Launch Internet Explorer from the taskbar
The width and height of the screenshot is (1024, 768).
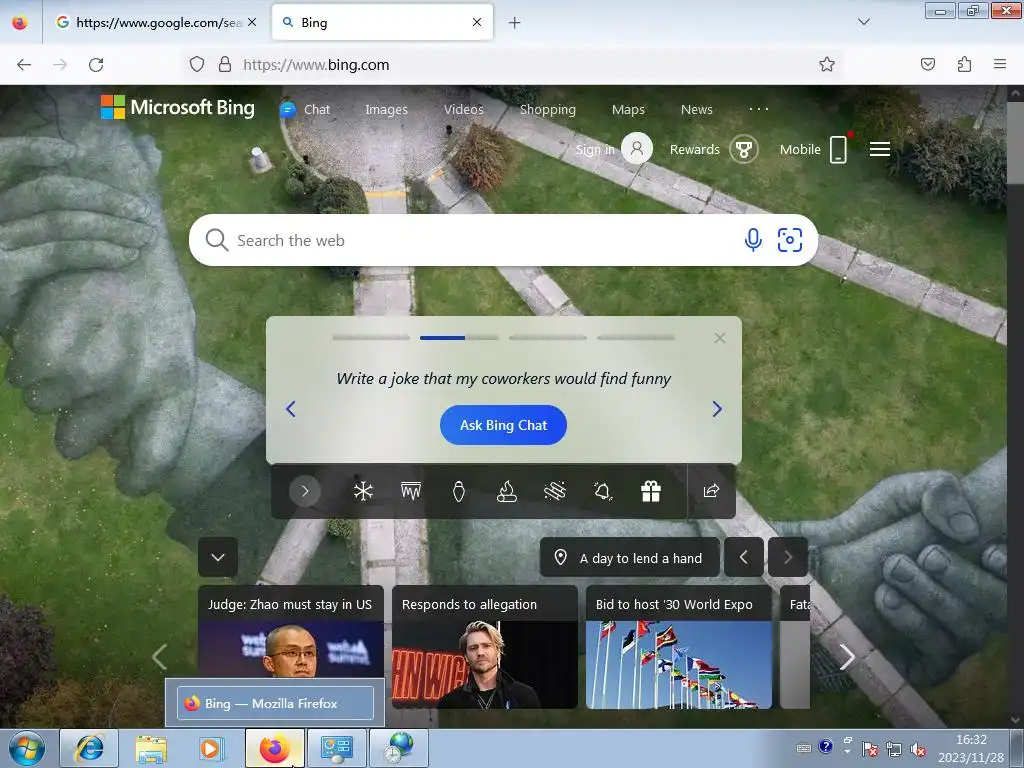(89, 748)
